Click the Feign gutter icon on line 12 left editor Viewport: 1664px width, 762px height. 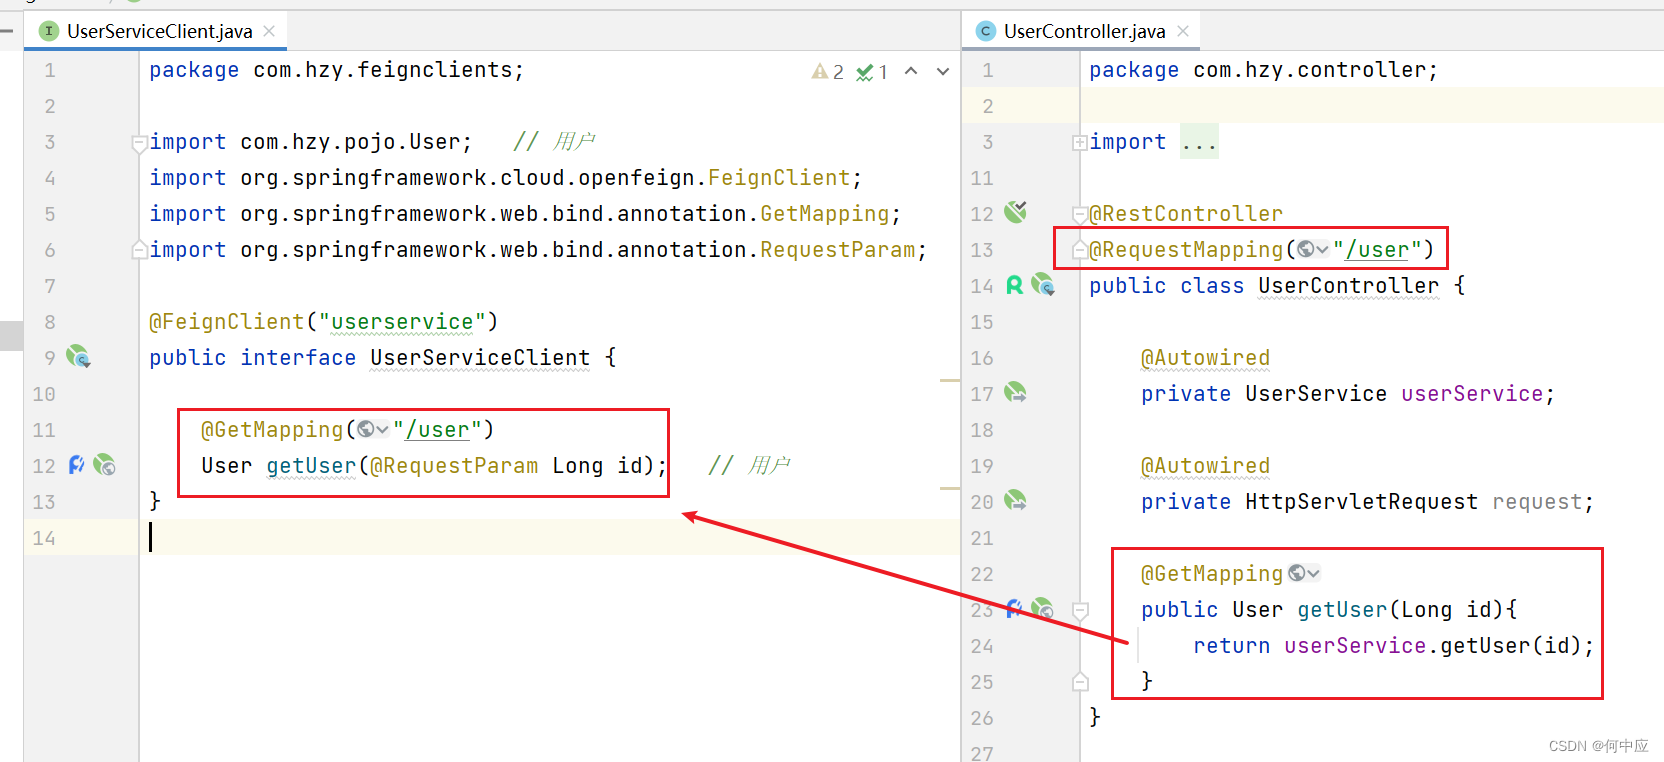77,465
